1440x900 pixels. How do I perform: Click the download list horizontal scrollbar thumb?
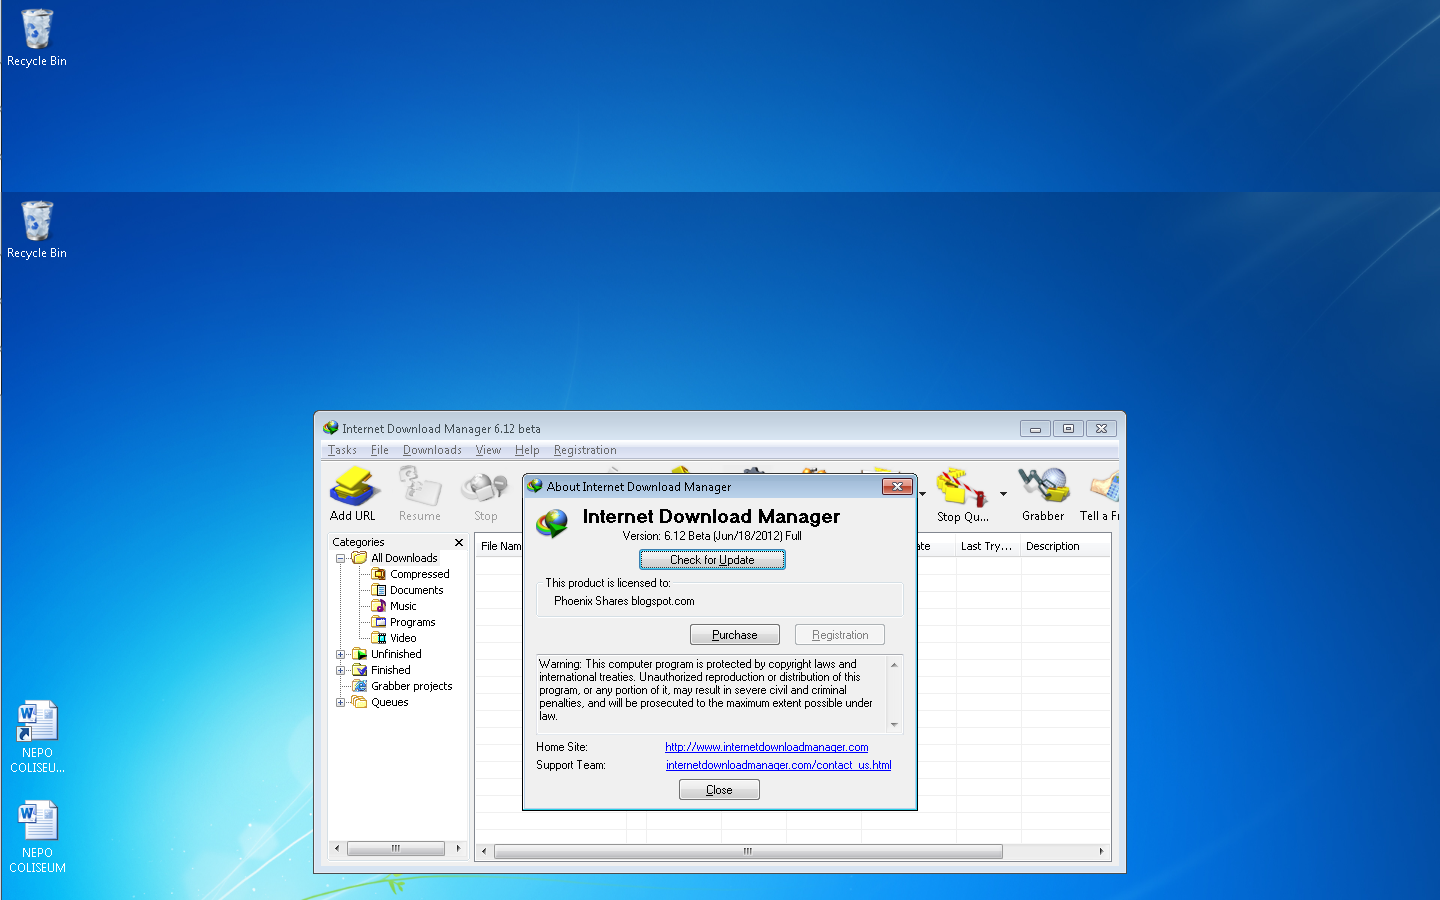tap(748, 851)
